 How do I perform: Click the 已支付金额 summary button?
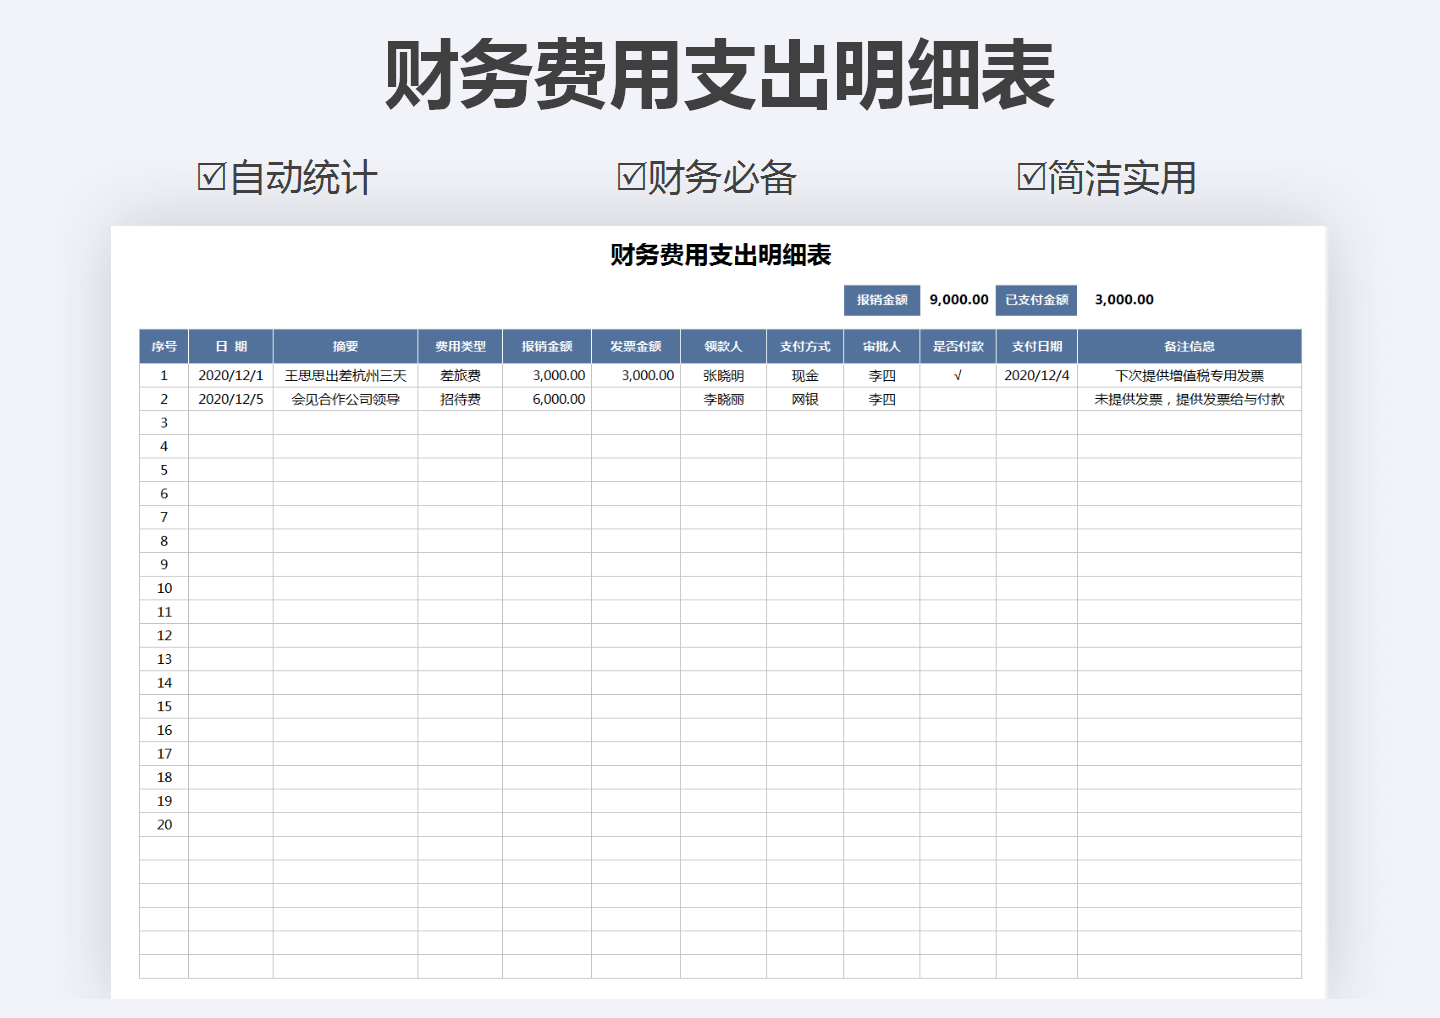1036,299
